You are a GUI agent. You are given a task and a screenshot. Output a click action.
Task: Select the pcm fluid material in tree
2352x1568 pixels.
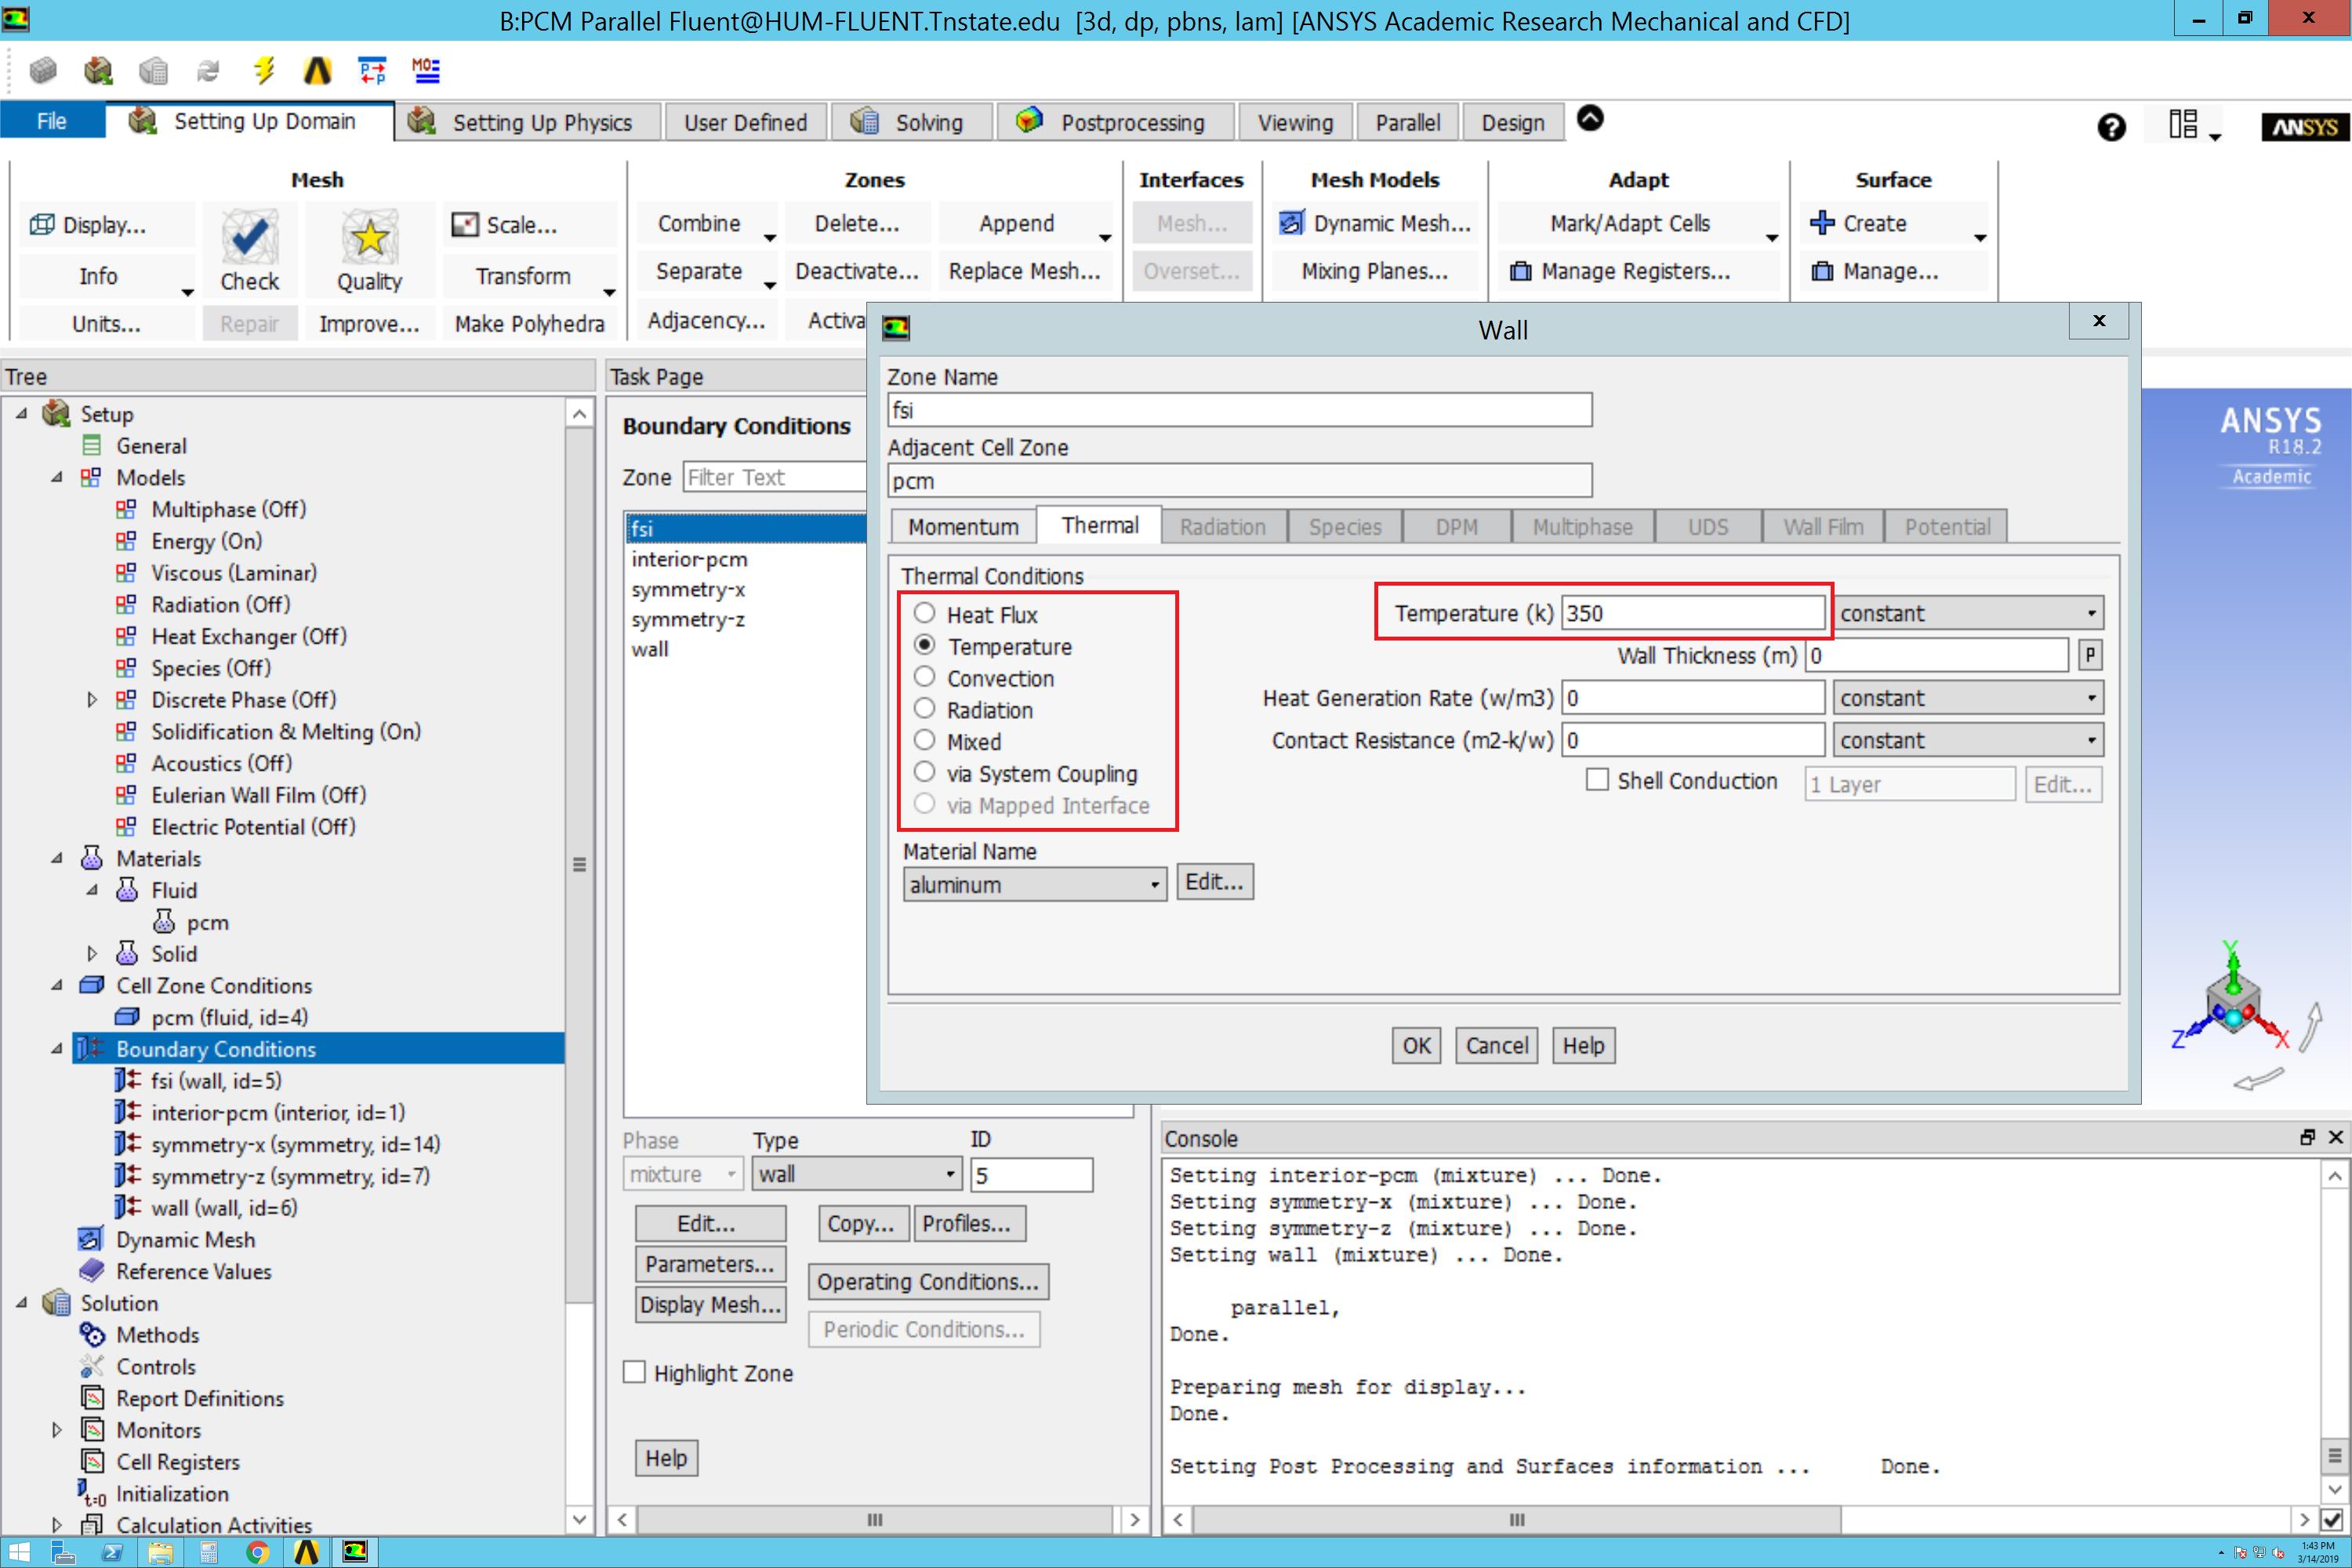207,922
